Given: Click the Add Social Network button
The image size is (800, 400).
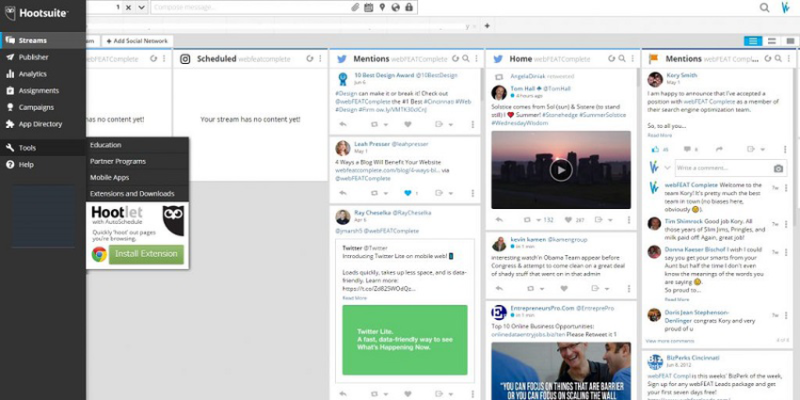Looking at the screenshot, I should [x=137, y=41].
